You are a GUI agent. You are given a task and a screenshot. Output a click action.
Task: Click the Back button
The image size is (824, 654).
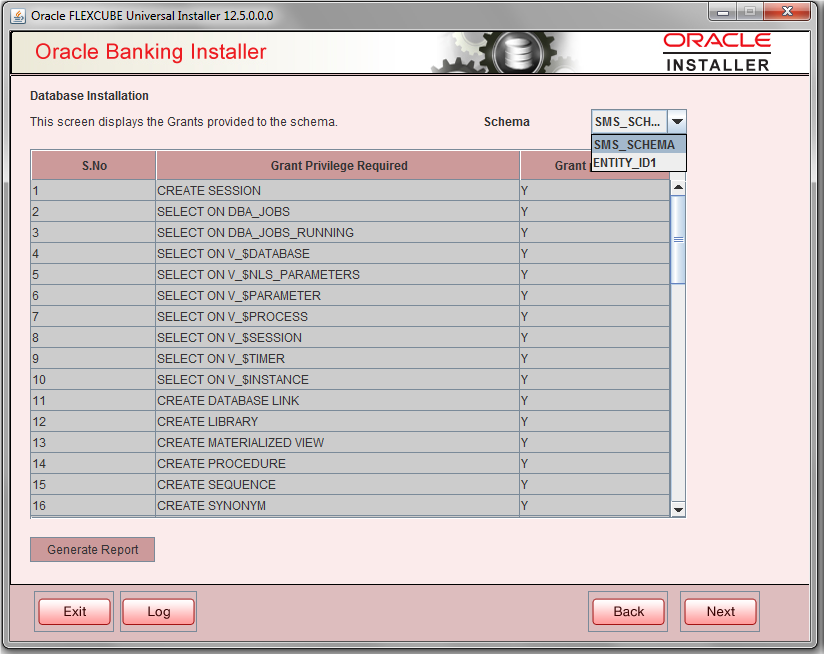[628, 611]
